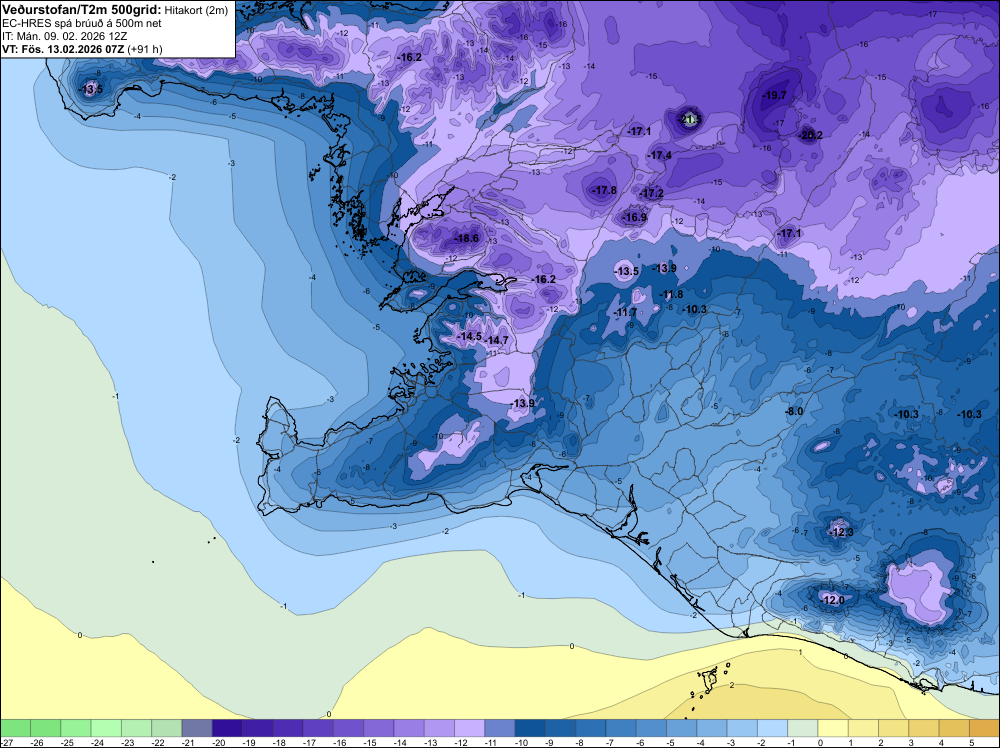Click the -21.5 temperature value on the map

pos(691,119)
